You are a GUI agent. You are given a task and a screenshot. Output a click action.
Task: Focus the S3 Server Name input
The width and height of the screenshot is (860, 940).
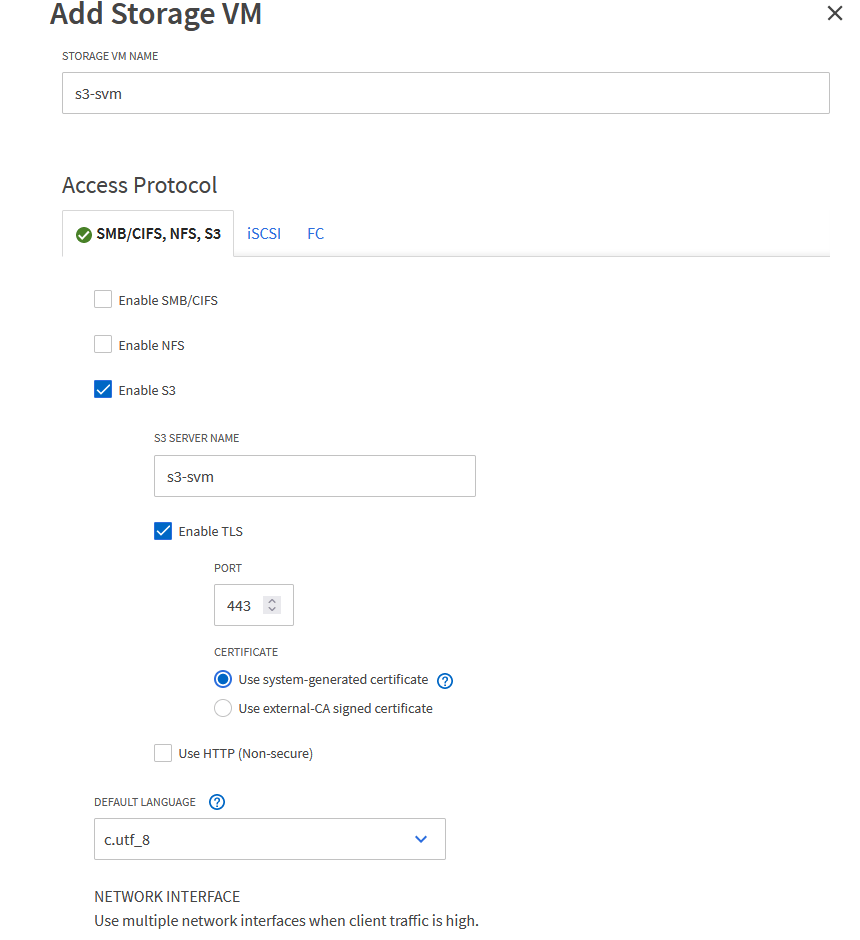click(314, 477)
